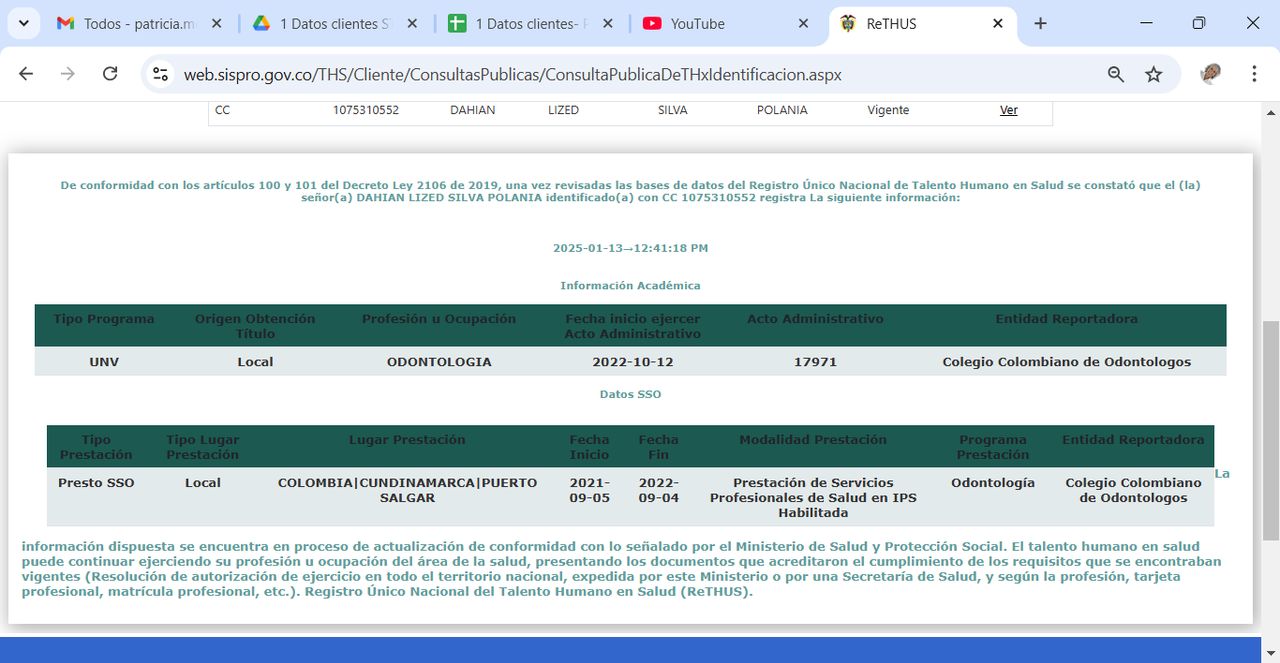Bookmark this page with the star
The height and width of the screenshot is (663, 1280).
1154,74
